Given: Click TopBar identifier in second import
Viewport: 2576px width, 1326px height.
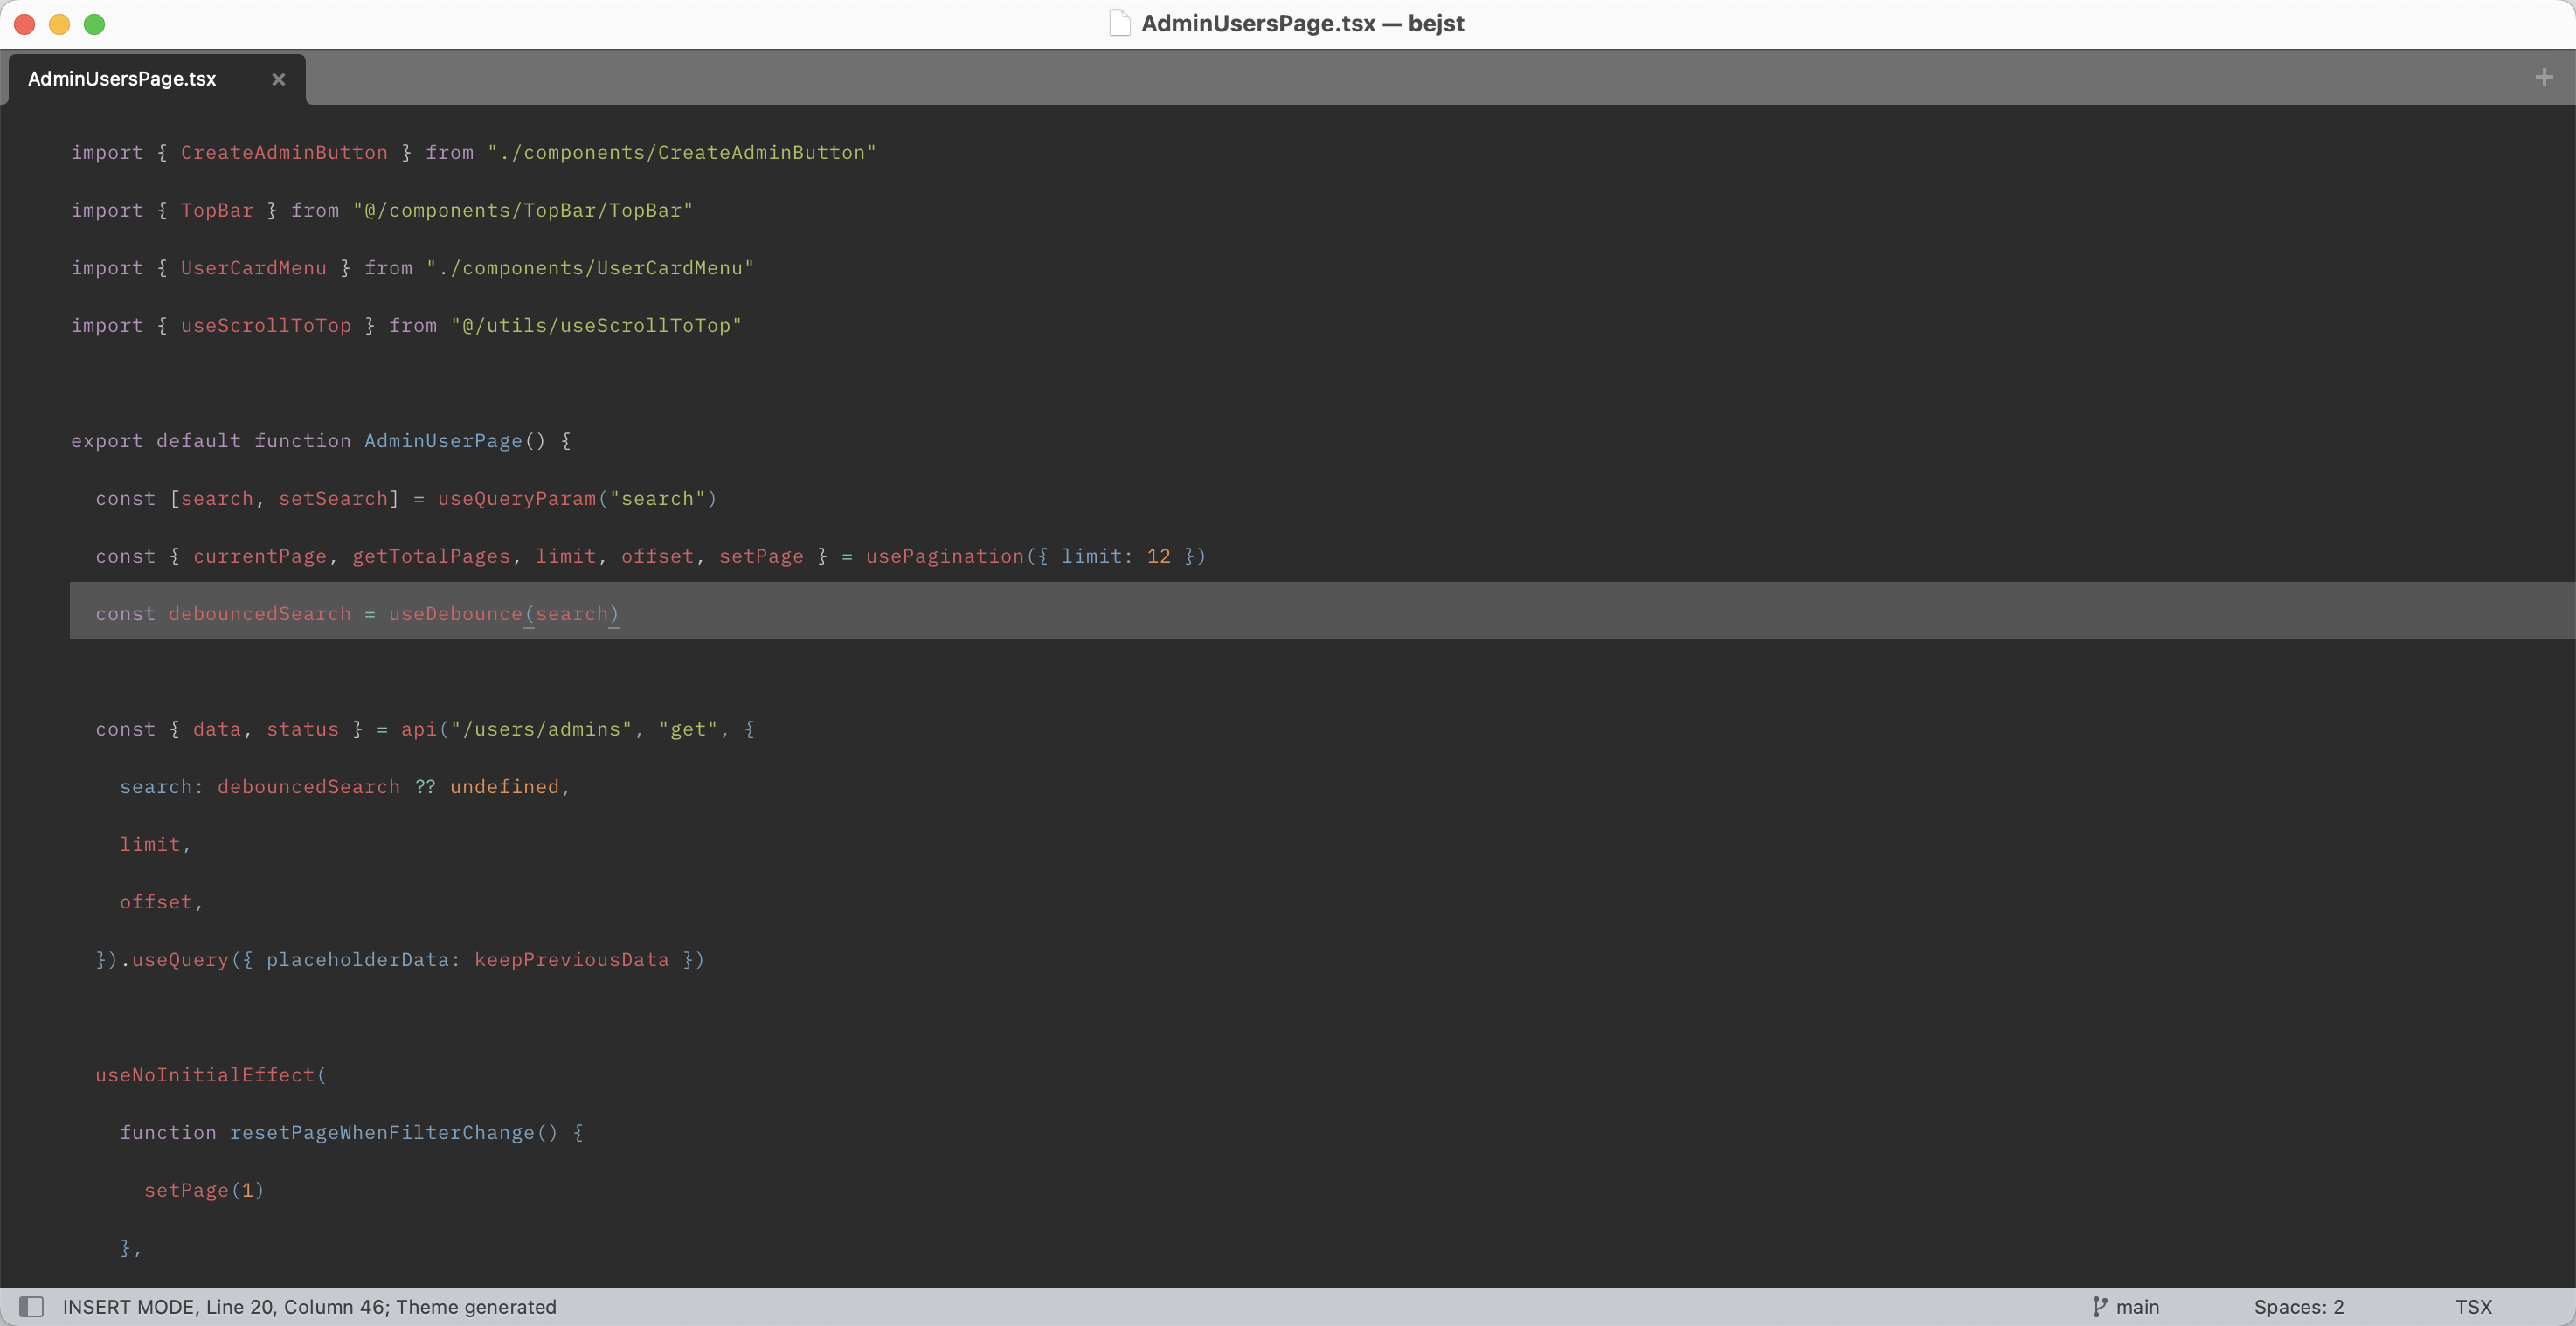Looking at the screenshot, I should pos(217,210).
